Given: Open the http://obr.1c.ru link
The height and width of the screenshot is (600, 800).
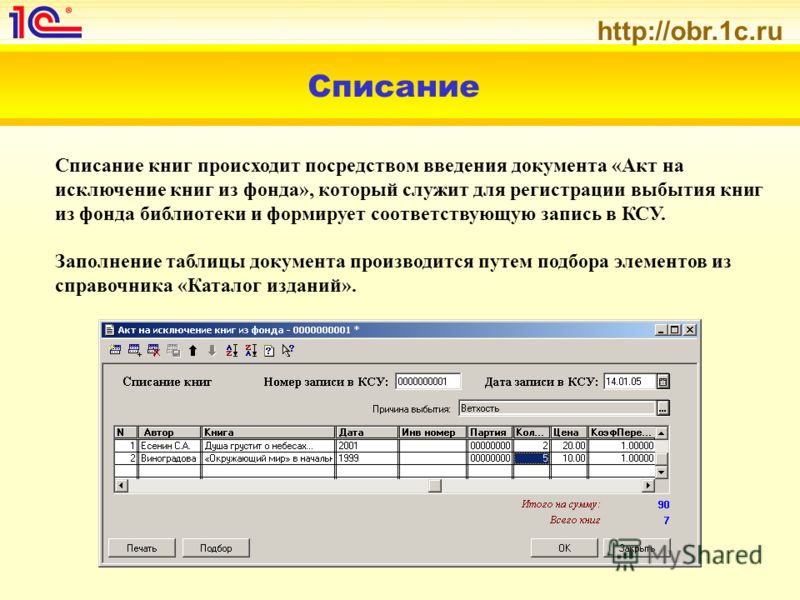Looking at the screenshot, I should click(690, 31).
